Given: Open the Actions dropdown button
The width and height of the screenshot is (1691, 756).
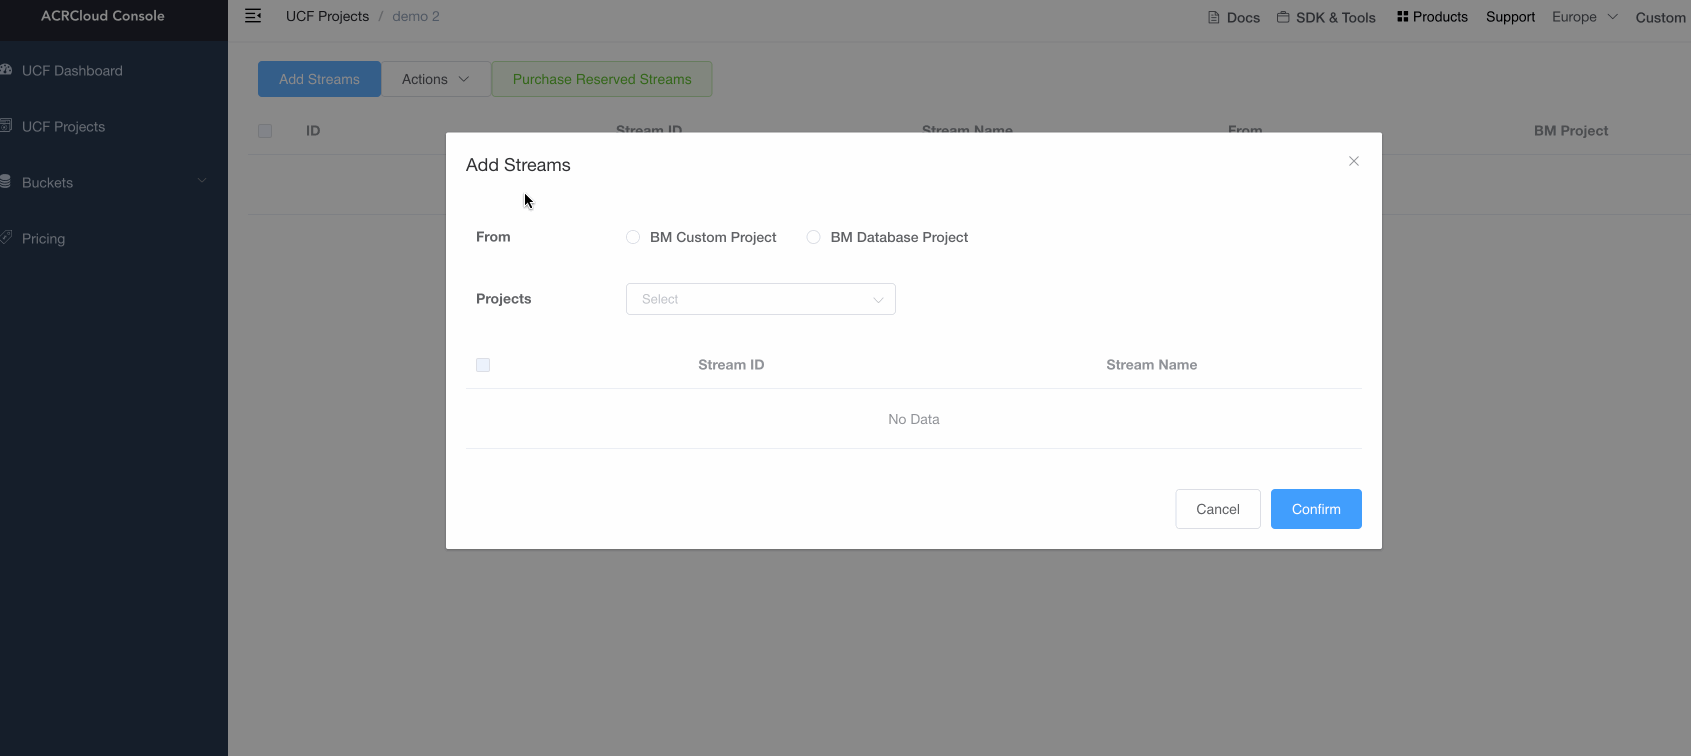Looking at the screenshot, I should (435, 79).
